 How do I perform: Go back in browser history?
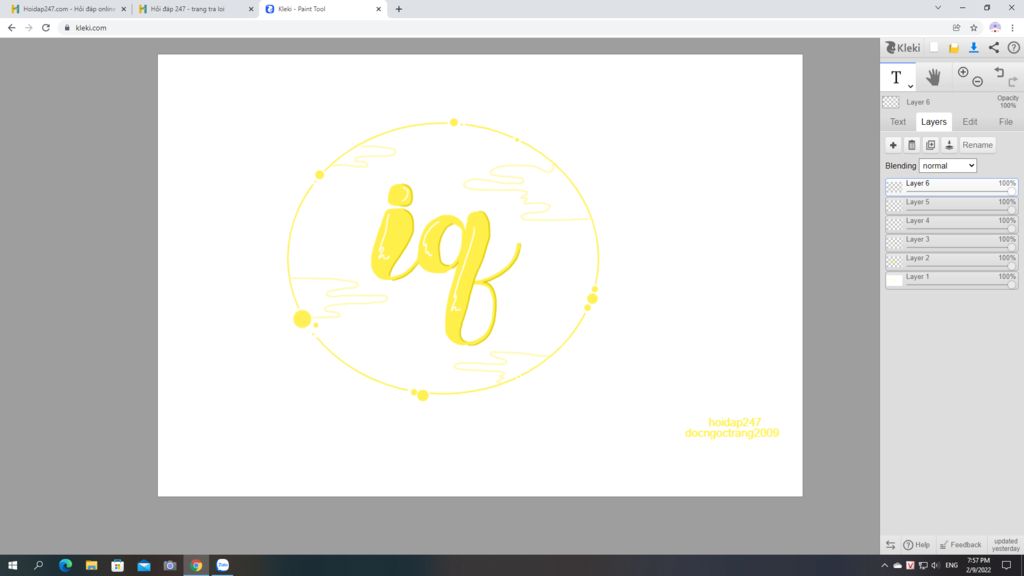coord(11,28)
